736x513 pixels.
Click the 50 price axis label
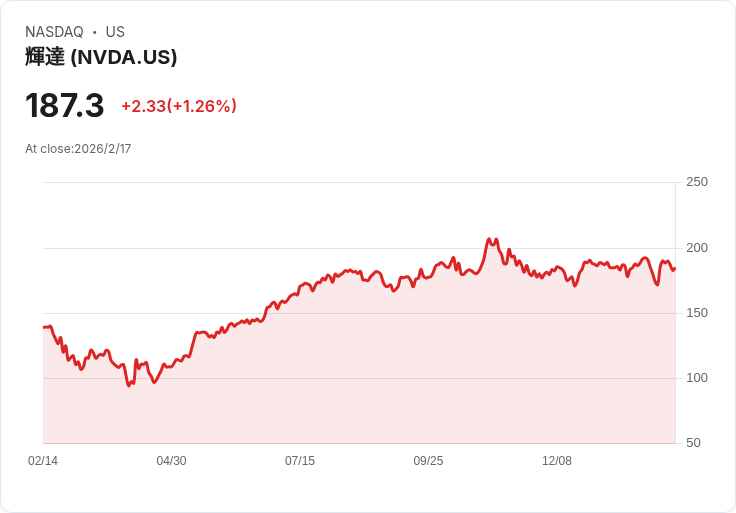(693, 443)
